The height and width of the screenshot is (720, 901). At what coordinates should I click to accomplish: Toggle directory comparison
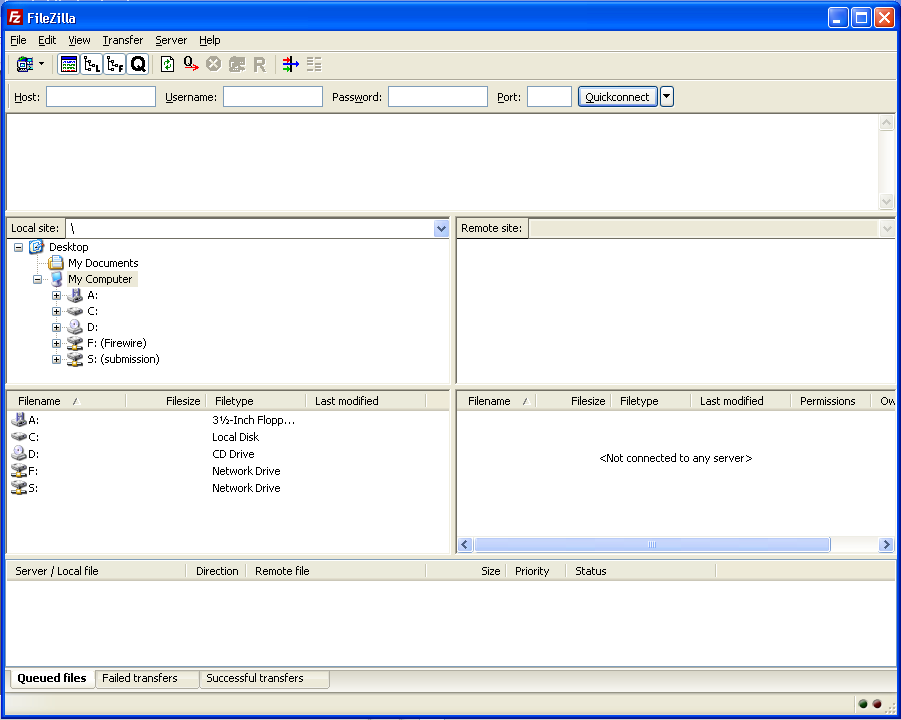314,64
